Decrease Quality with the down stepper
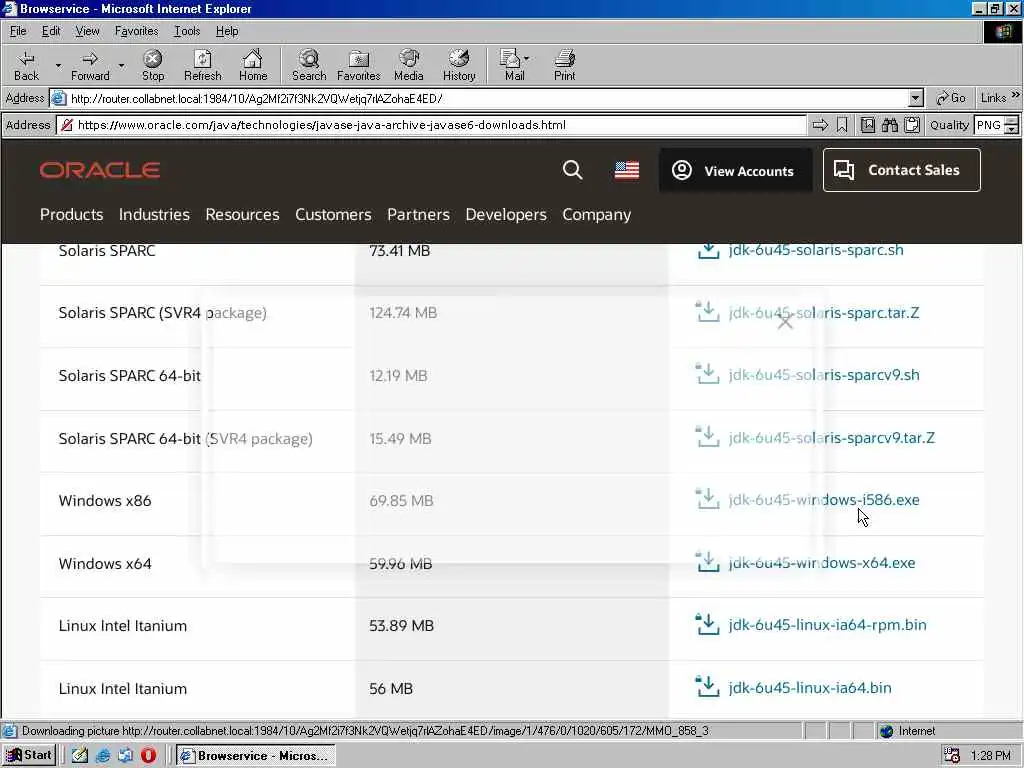Screen dimensions: 1024x768 pos(1012,129)
